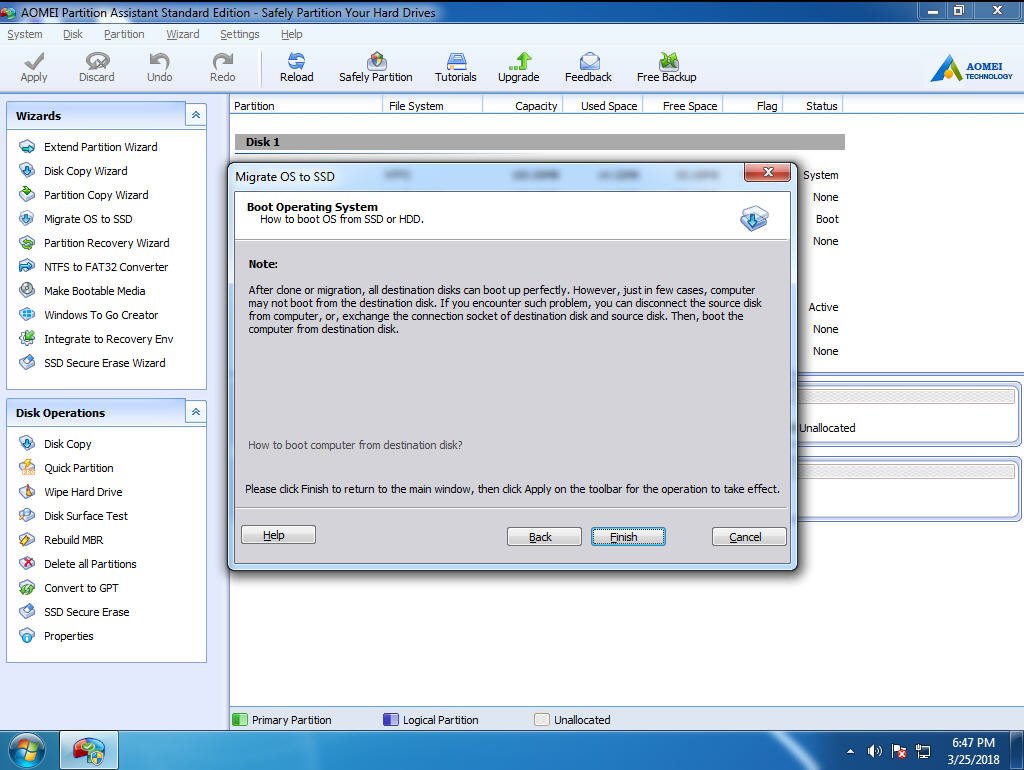Open the Settings menu
The height and width of the screenshot is (770, 1024).
tap(240, 34)
